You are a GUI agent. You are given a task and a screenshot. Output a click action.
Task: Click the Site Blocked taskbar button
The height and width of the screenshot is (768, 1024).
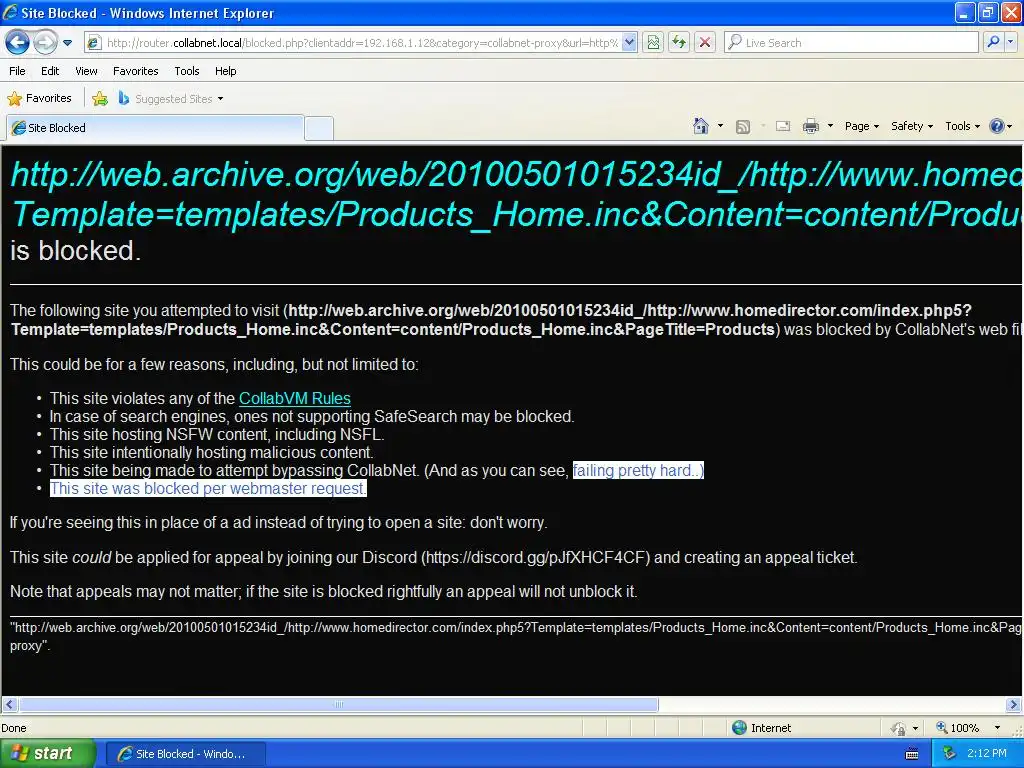[x=185, y=754]
